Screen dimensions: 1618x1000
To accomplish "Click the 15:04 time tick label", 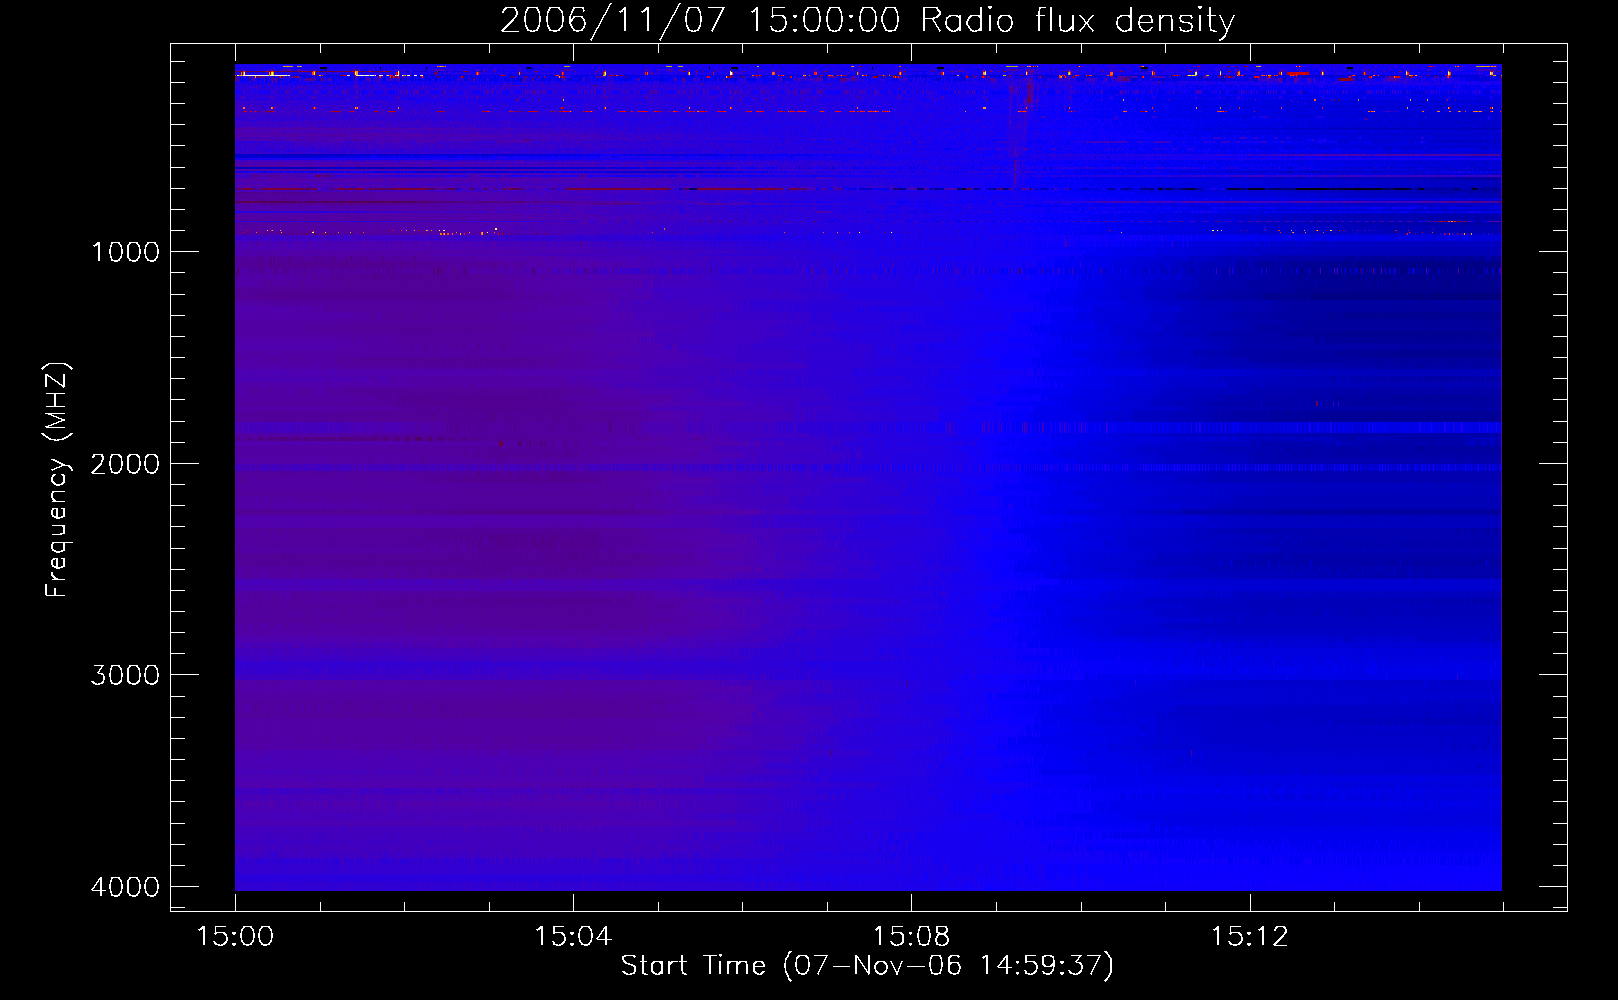I will [573, 937].
